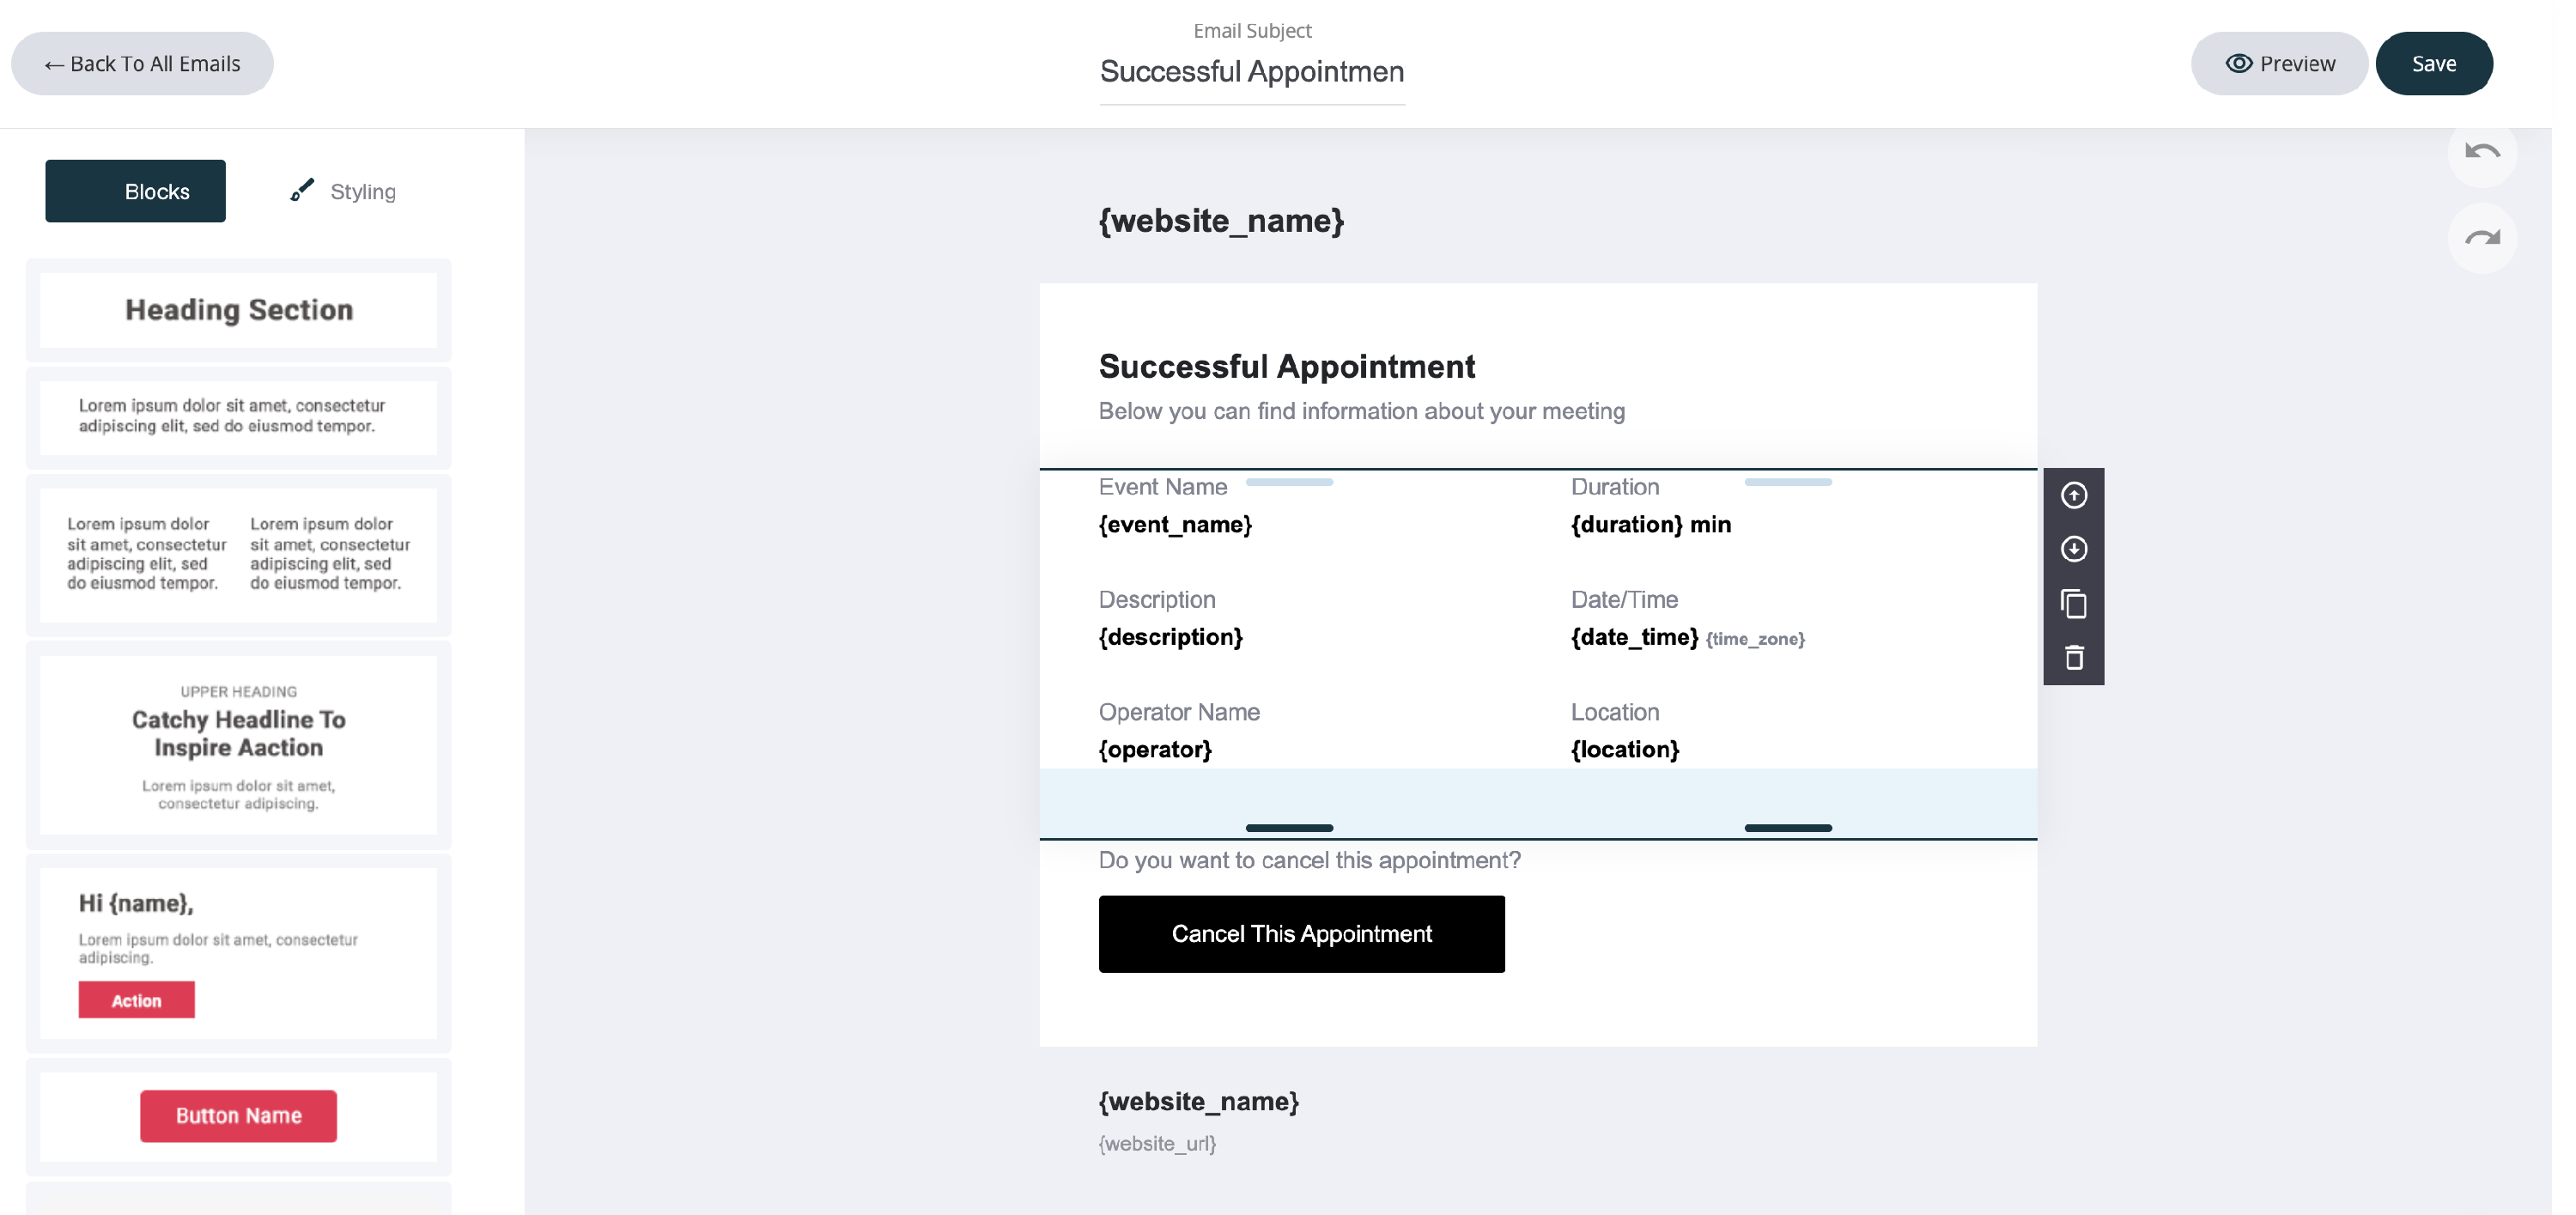Open the Styling tab
This screenshot has width=2576, height=1215.
click(343, 191)
